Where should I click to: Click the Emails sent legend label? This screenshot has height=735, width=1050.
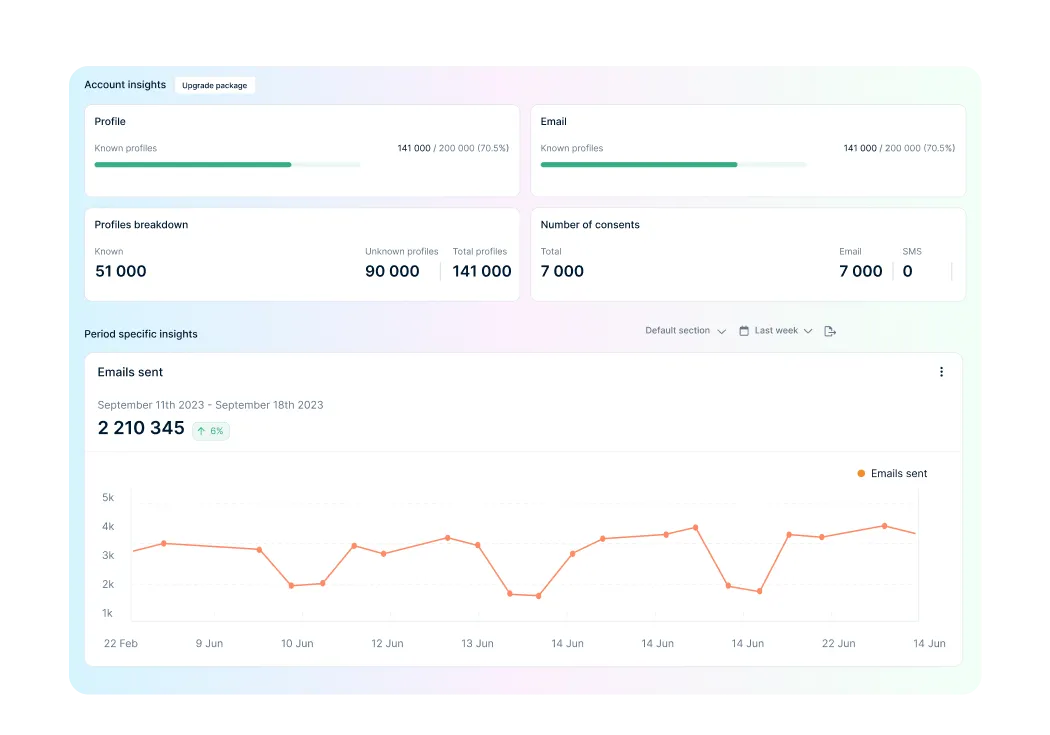coord(899,473)
